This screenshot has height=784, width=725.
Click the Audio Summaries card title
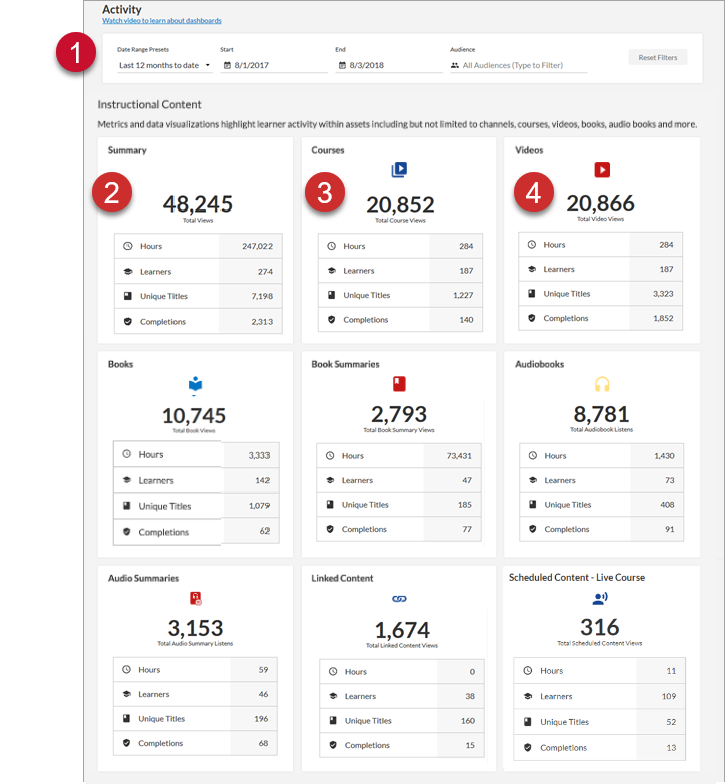pyautogui.click(x=143, y=578)
